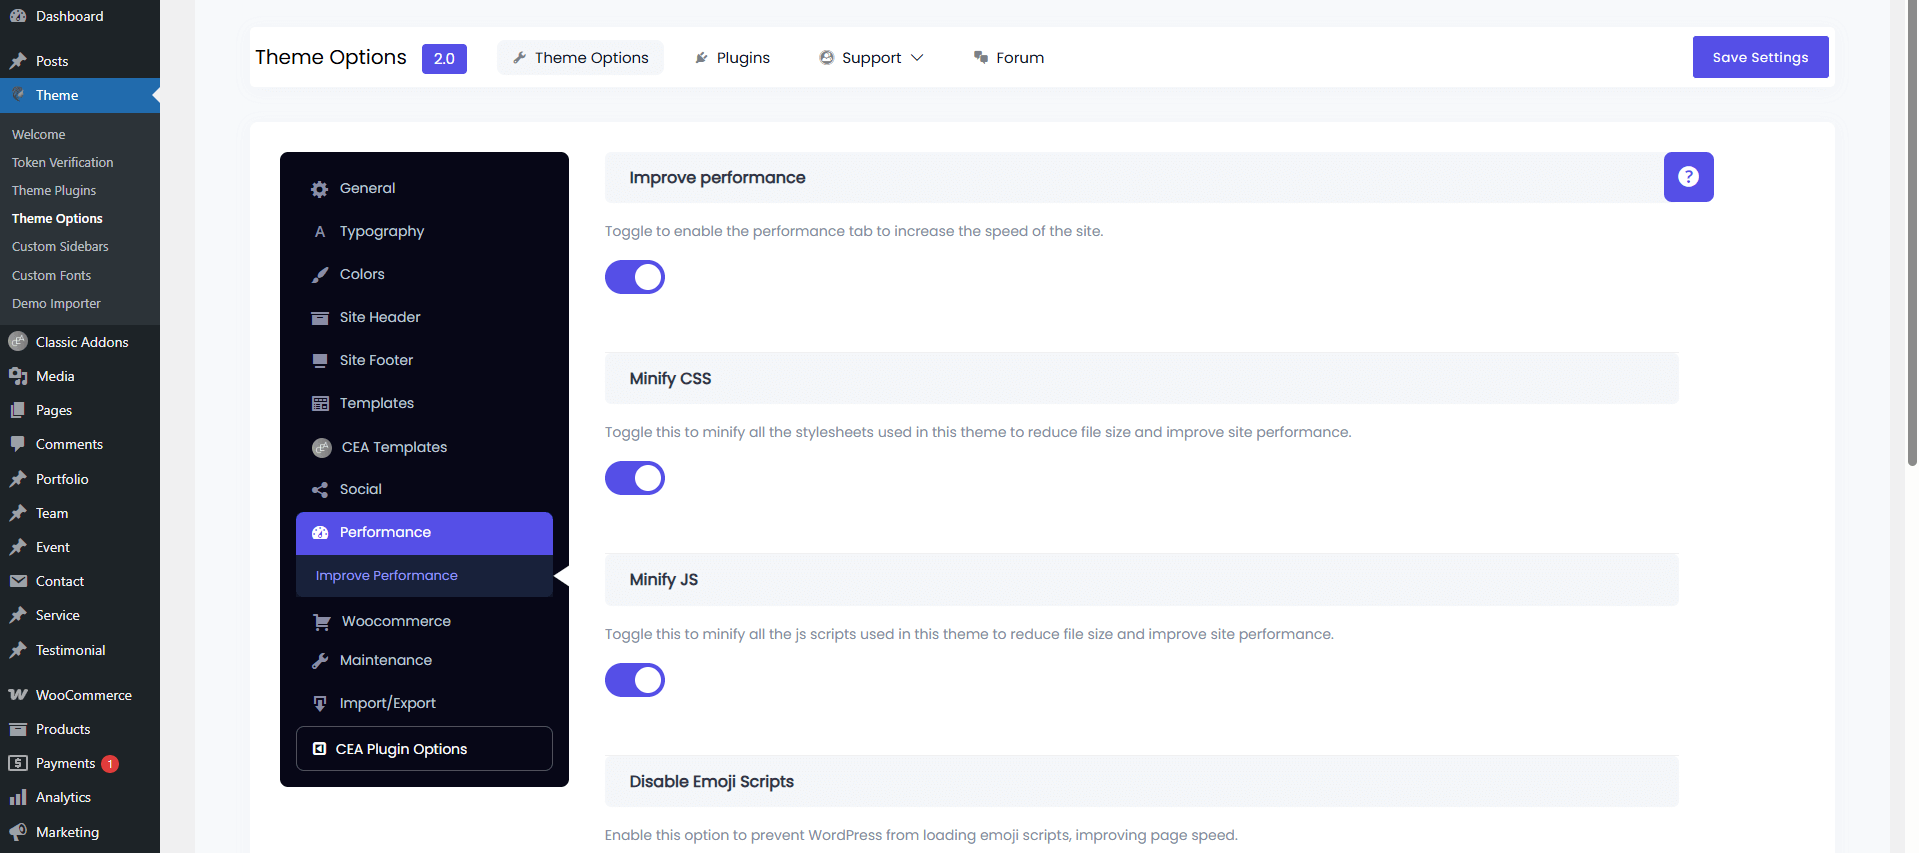Open the Forum tab

tap(1009, 58)
